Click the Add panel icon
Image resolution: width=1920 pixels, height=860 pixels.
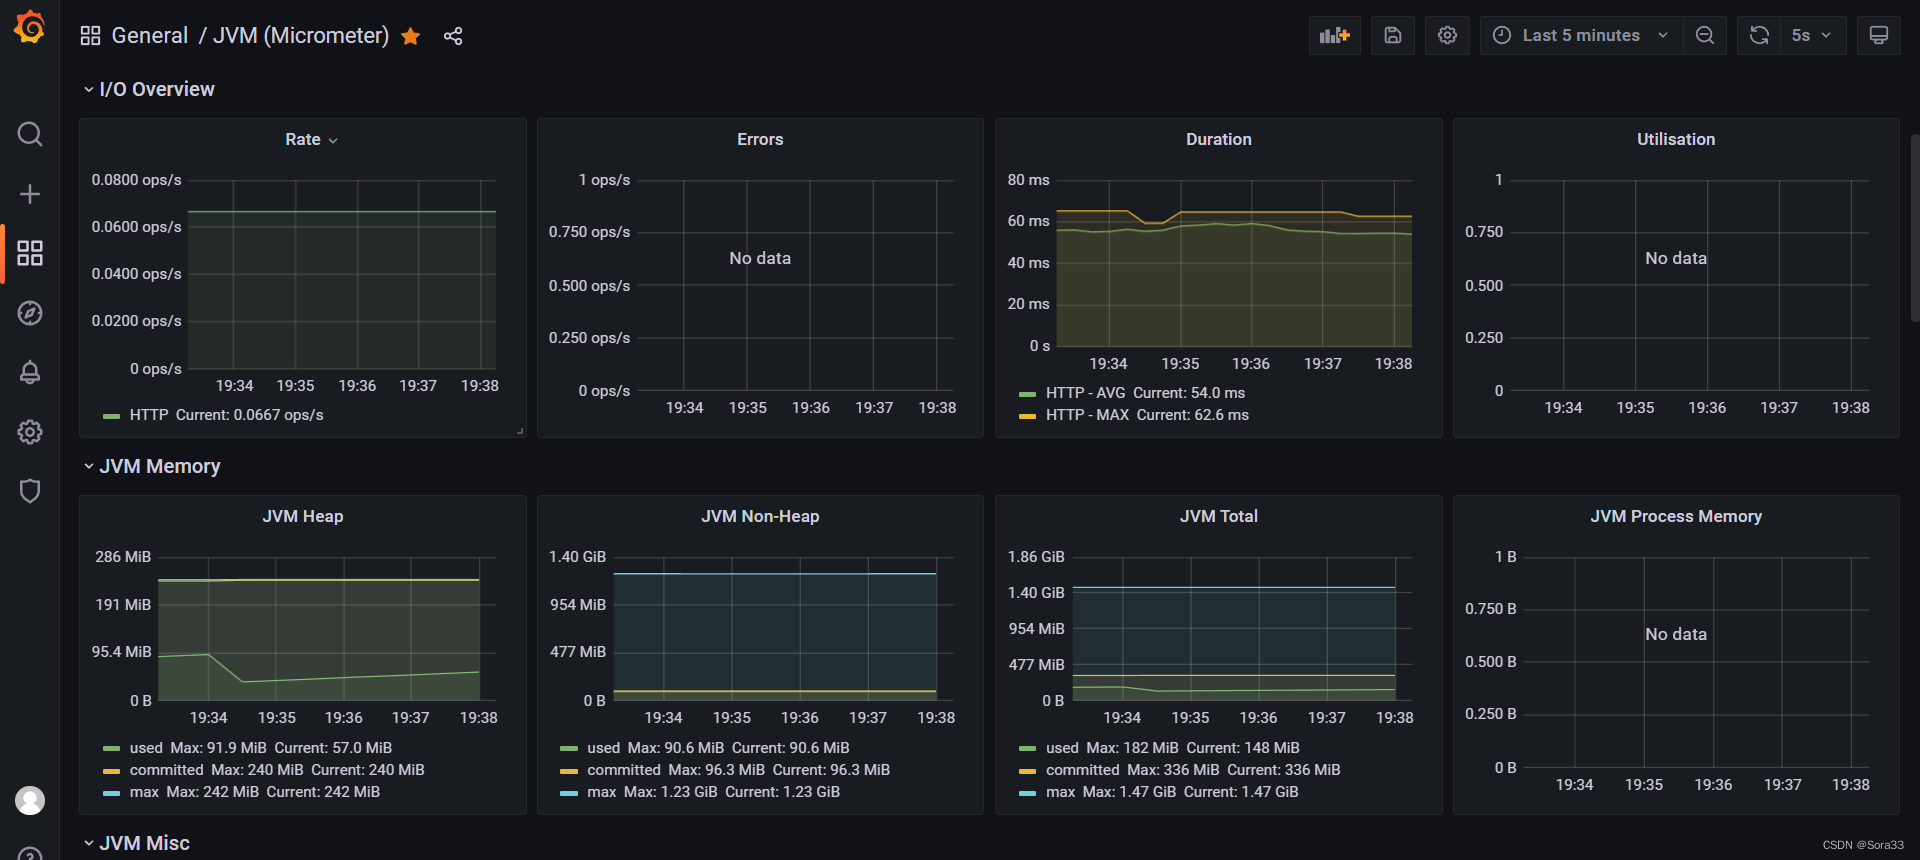point(1334,36)
